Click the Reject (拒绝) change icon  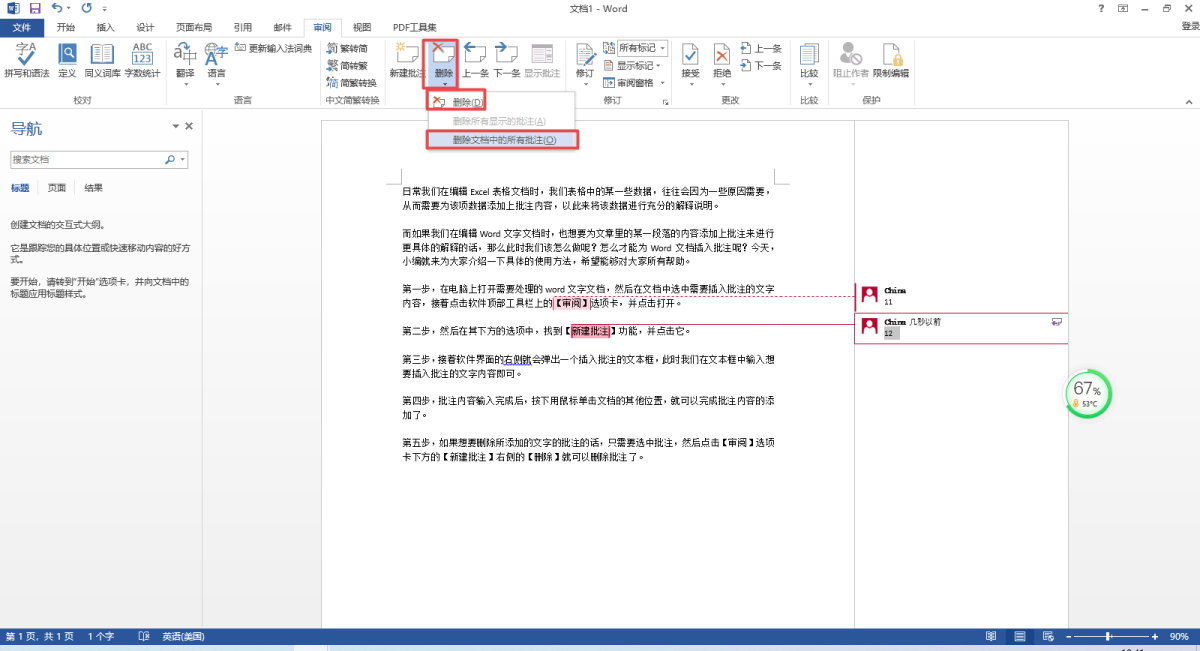[721, 60]
